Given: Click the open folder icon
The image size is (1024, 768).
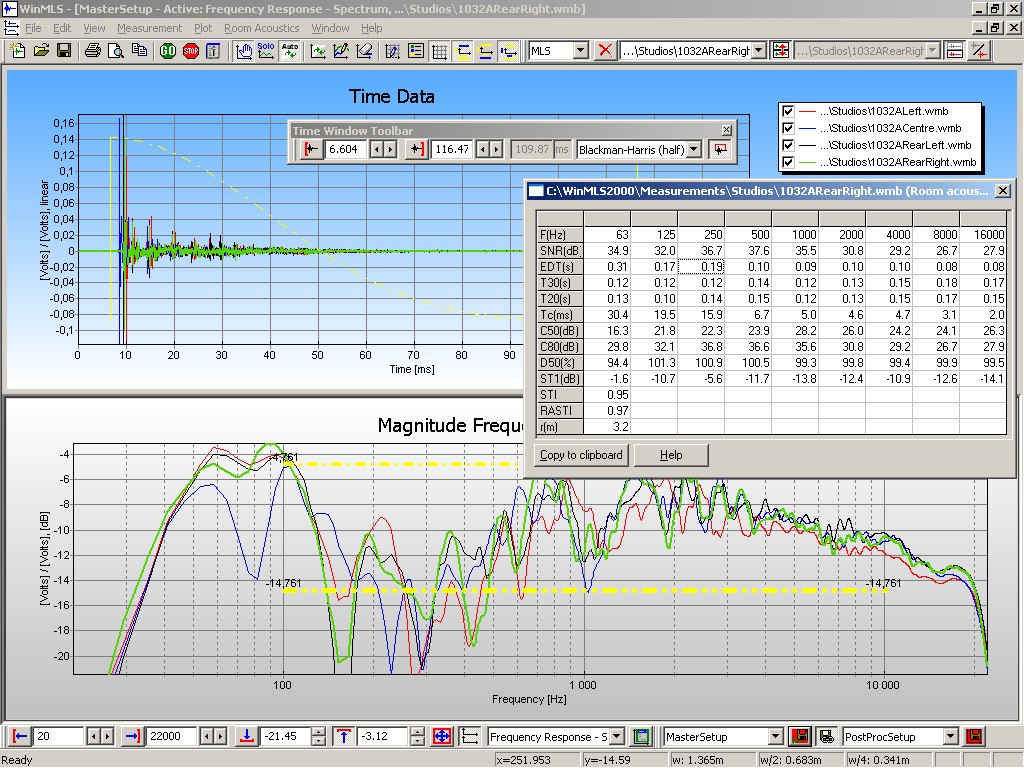Looking at the screenshot, I should click(x=41, y=51).
